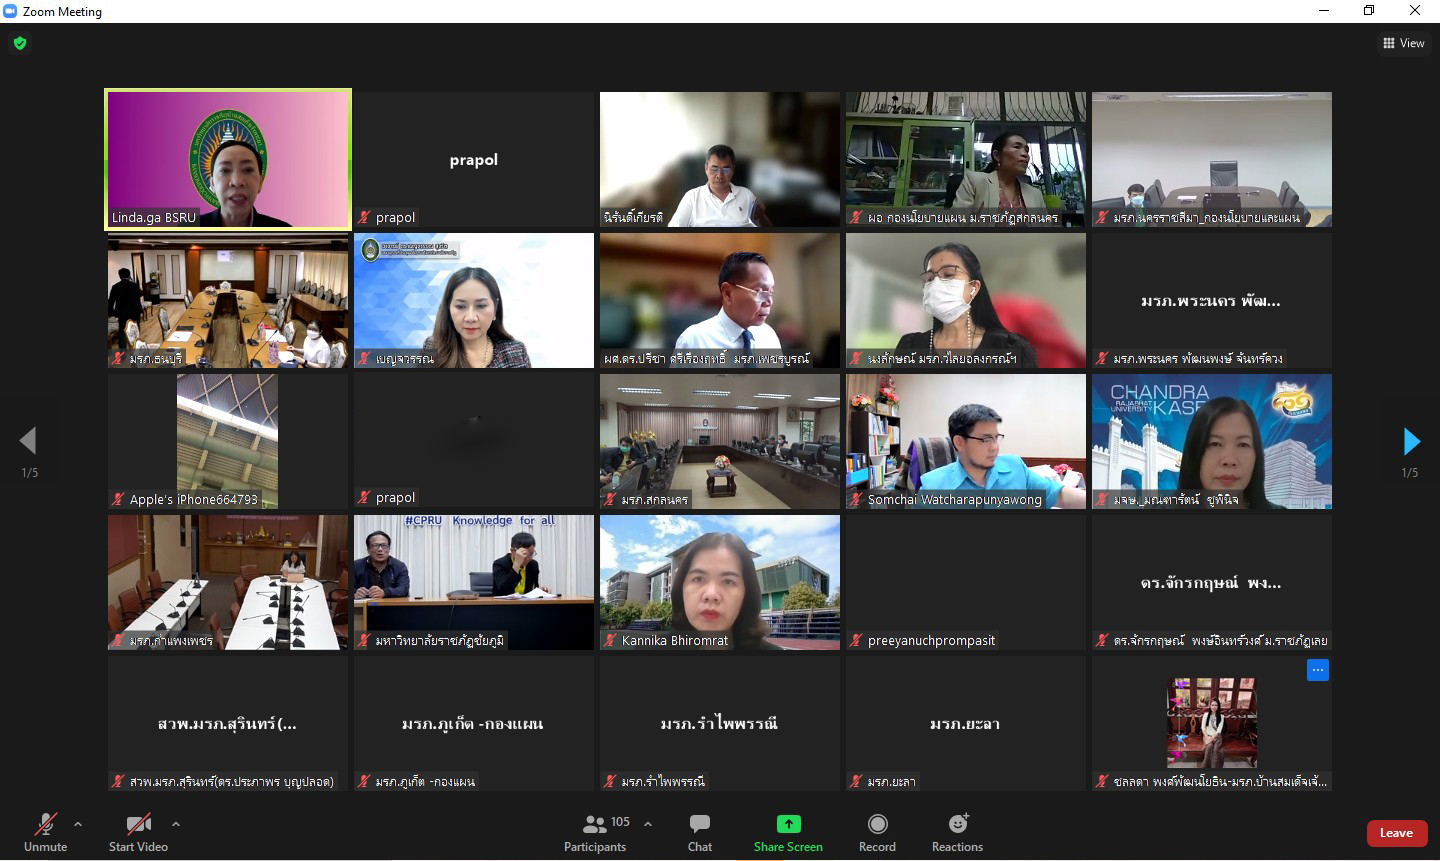Expand audio options arrow beside Unmute

(78, 824)
